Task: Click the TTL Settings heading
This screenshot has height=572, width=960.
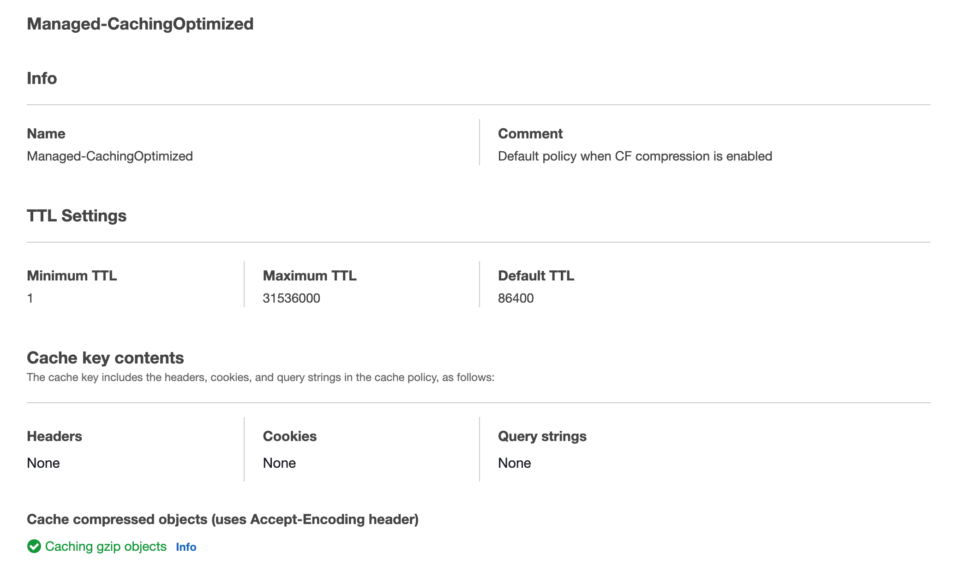Action: click(x=77, y=216)
